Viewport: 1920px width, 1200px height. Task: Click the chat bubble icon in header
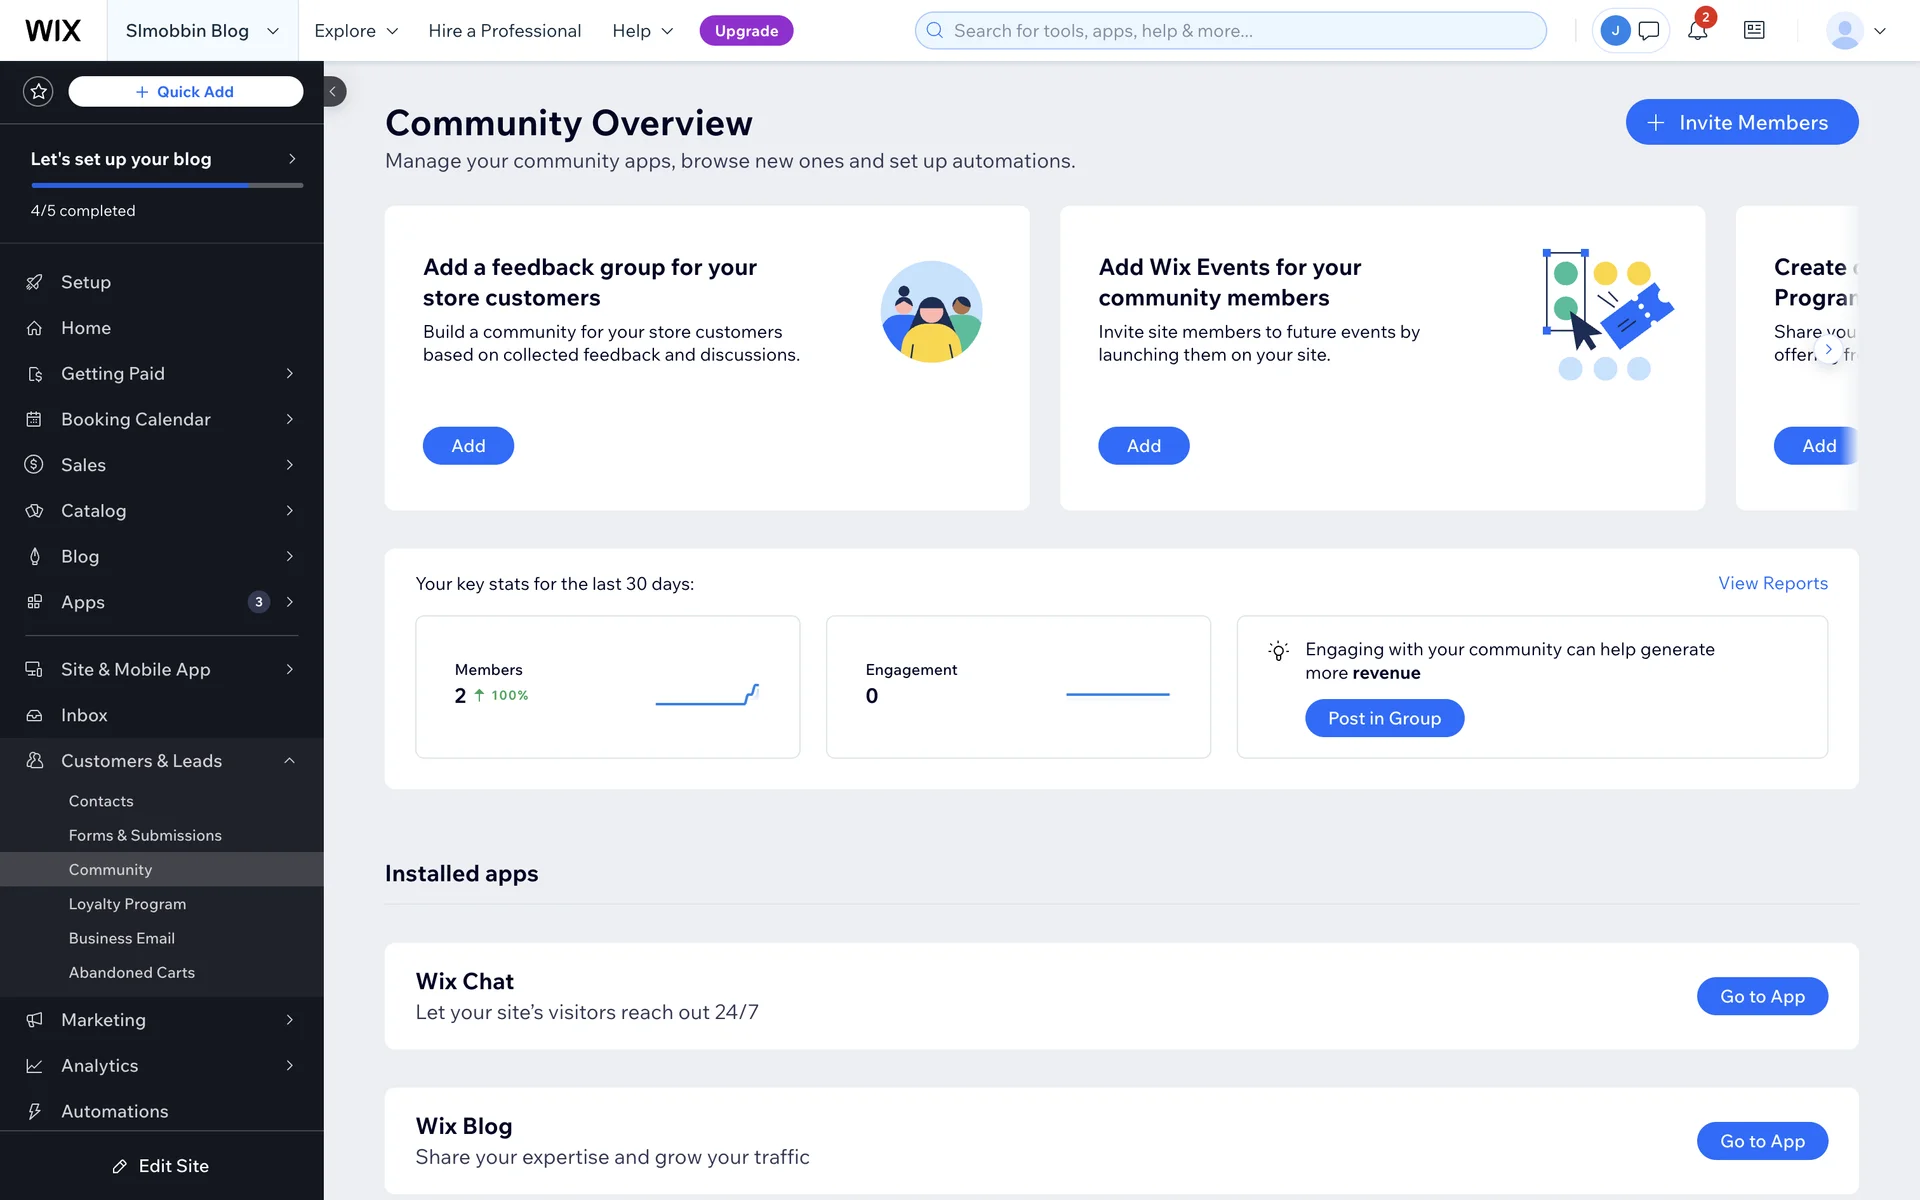1649,31
